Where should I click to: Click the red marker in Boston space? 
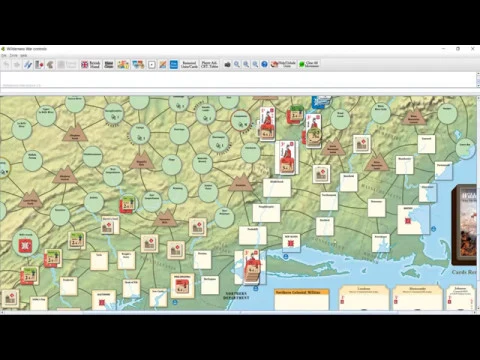408,221
